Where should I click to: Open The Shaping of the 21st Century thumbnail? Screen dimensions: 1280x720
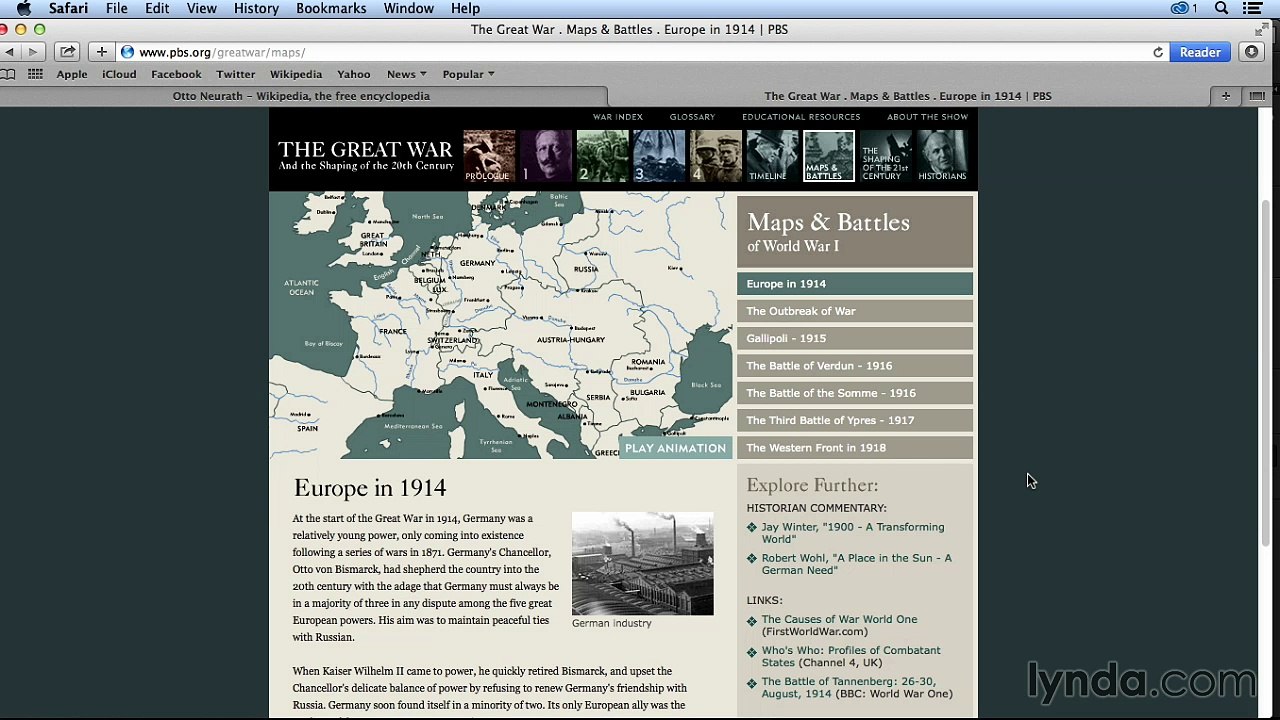pyautogui.click(x=886, y=156)
